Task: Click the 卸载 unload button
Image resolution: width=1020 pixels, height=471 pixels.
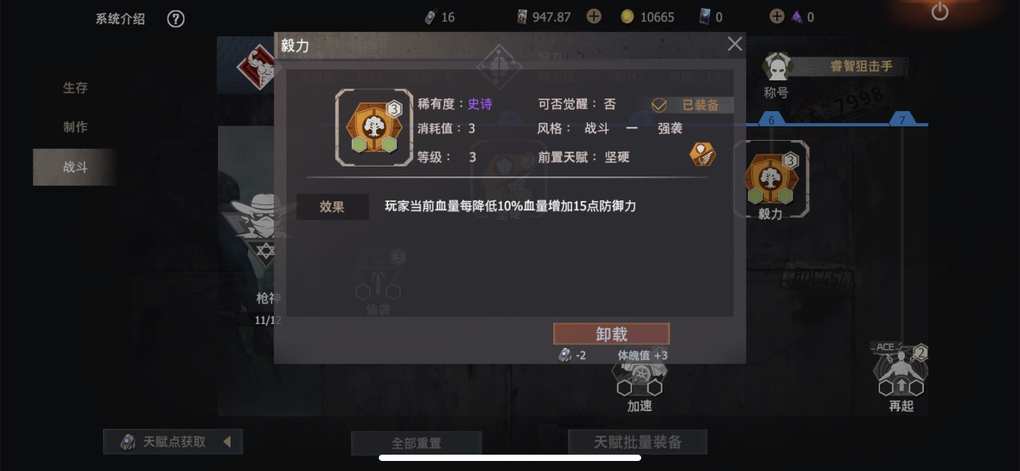Action: point(611,334)
